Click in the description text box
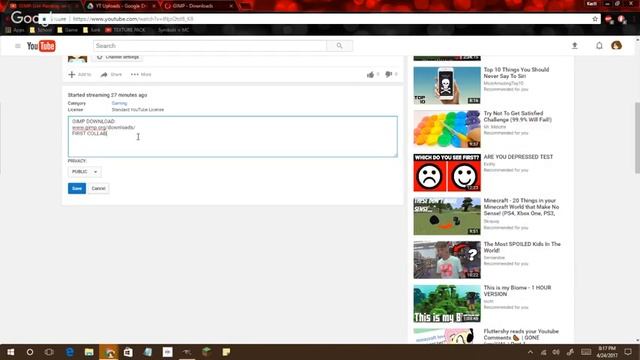640x360 pixels. [x=232, y=136]
